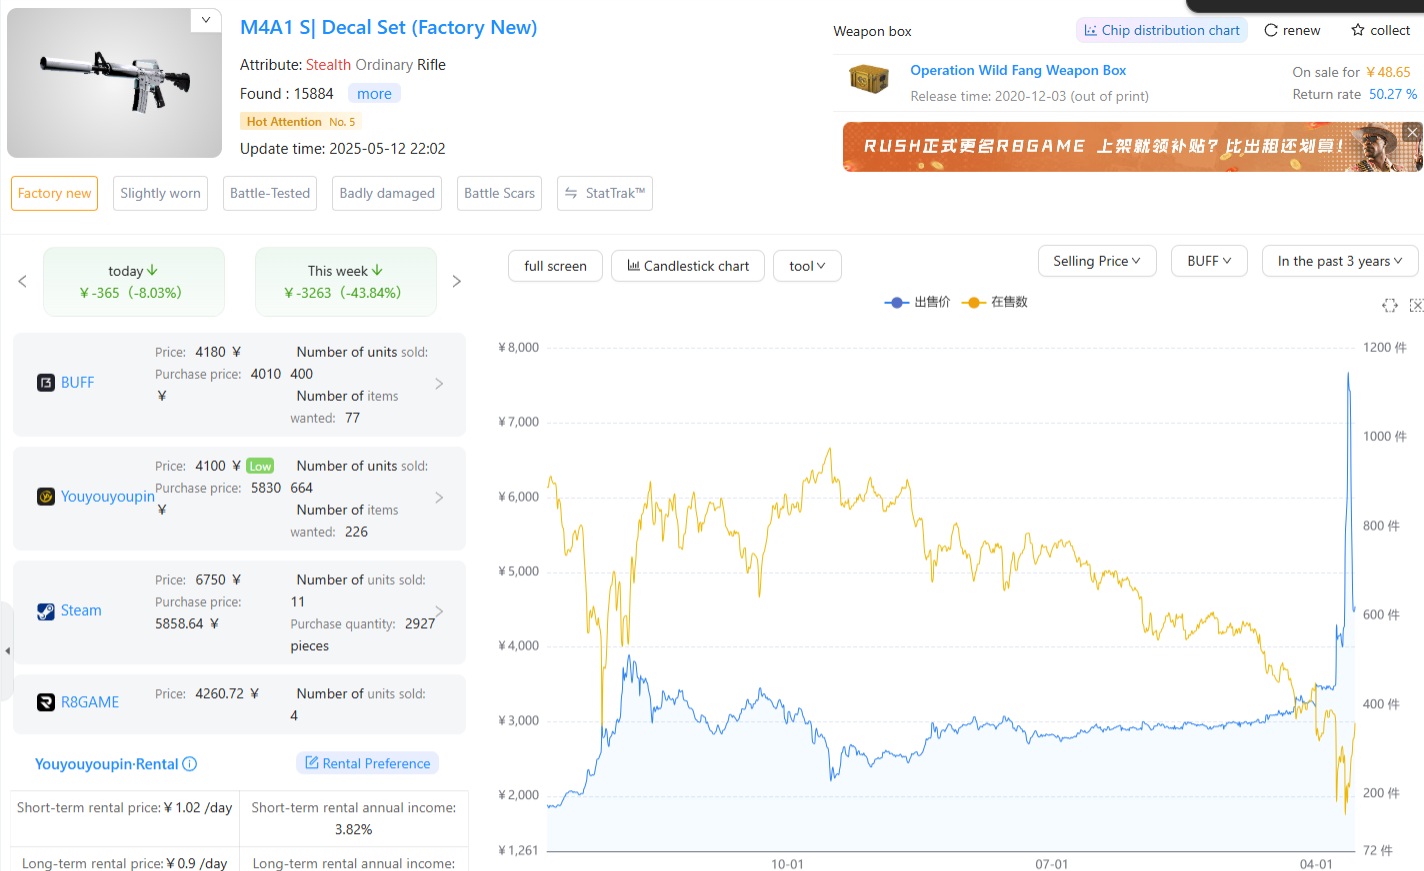
Task: Open the Chip distribution chart
Action: [1162, 30]
